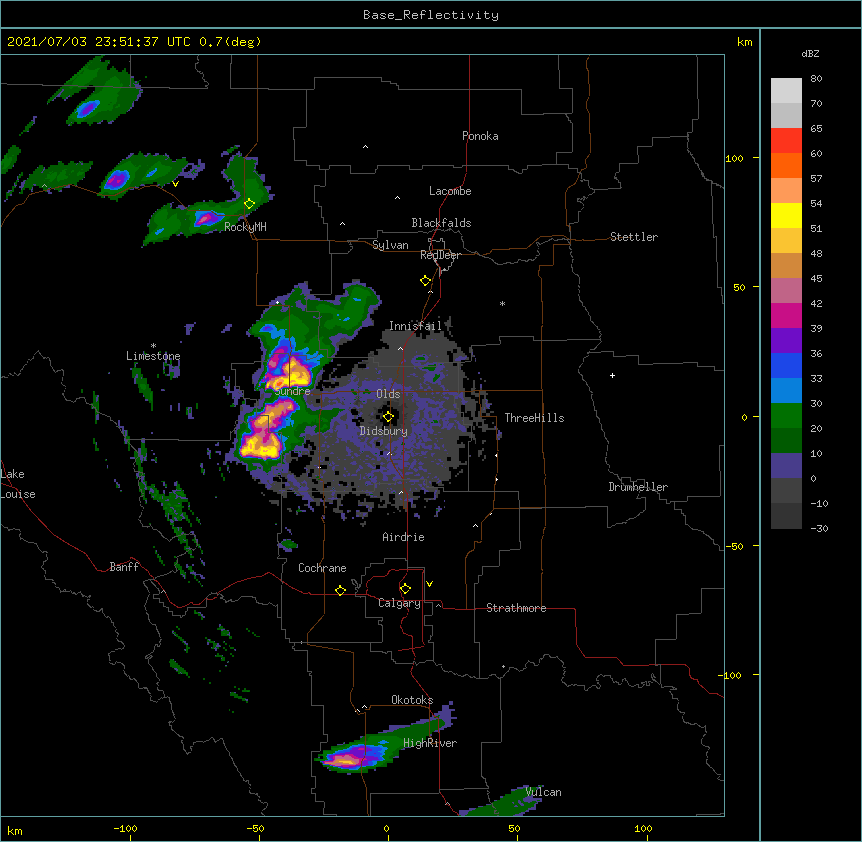Select the slate purple 0-10 dBZ swatch
The width and height of the screenshot is (862, 842).
[786, 466]
